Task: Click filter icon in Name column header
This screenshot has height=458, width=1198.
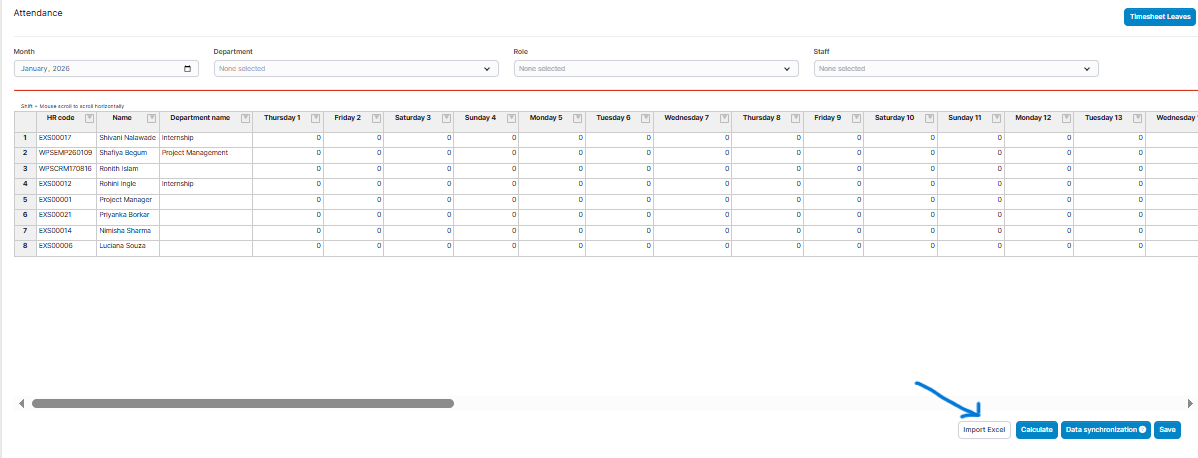Action: coord(151,118)
